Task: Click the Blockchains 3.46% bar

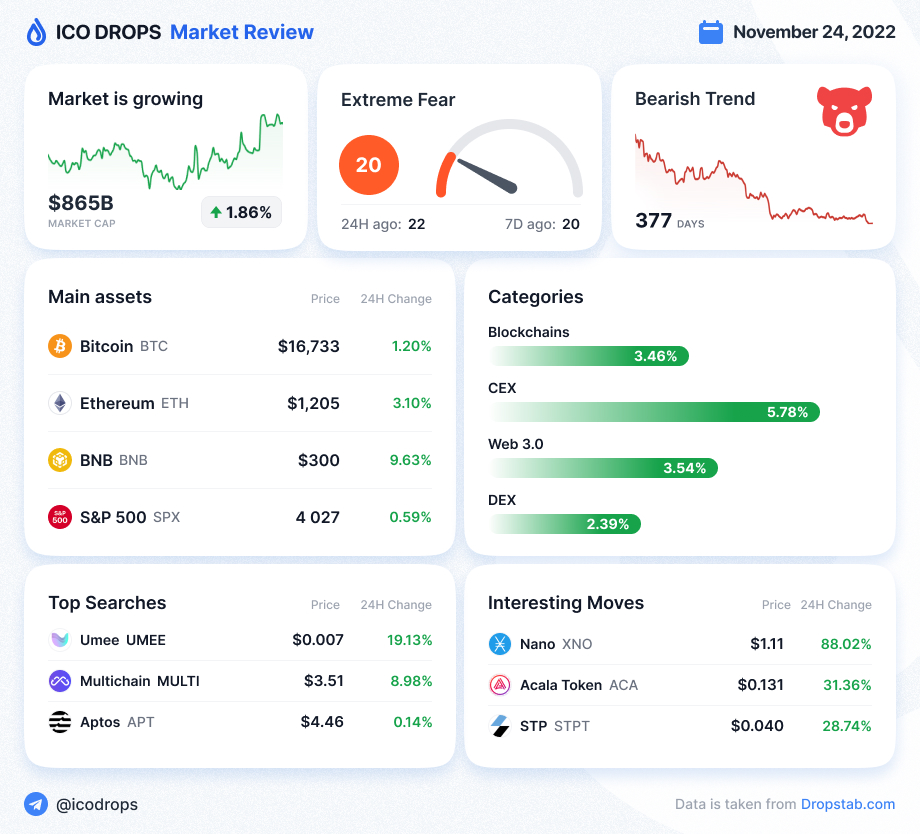Action: (x=588, y=356)
